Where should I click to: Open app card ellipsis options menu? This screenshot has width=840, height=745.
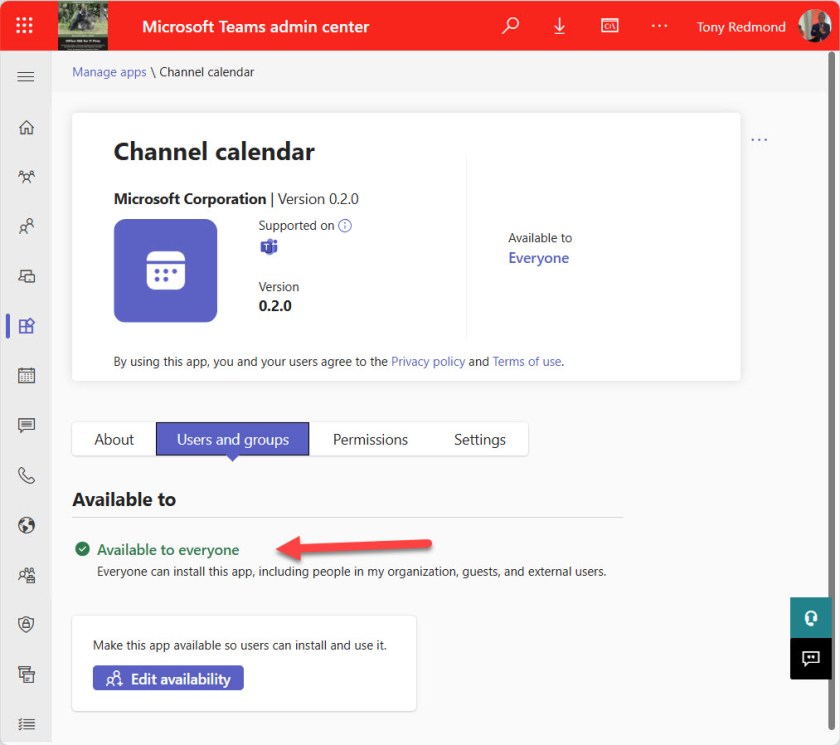(x=759, y=139)
